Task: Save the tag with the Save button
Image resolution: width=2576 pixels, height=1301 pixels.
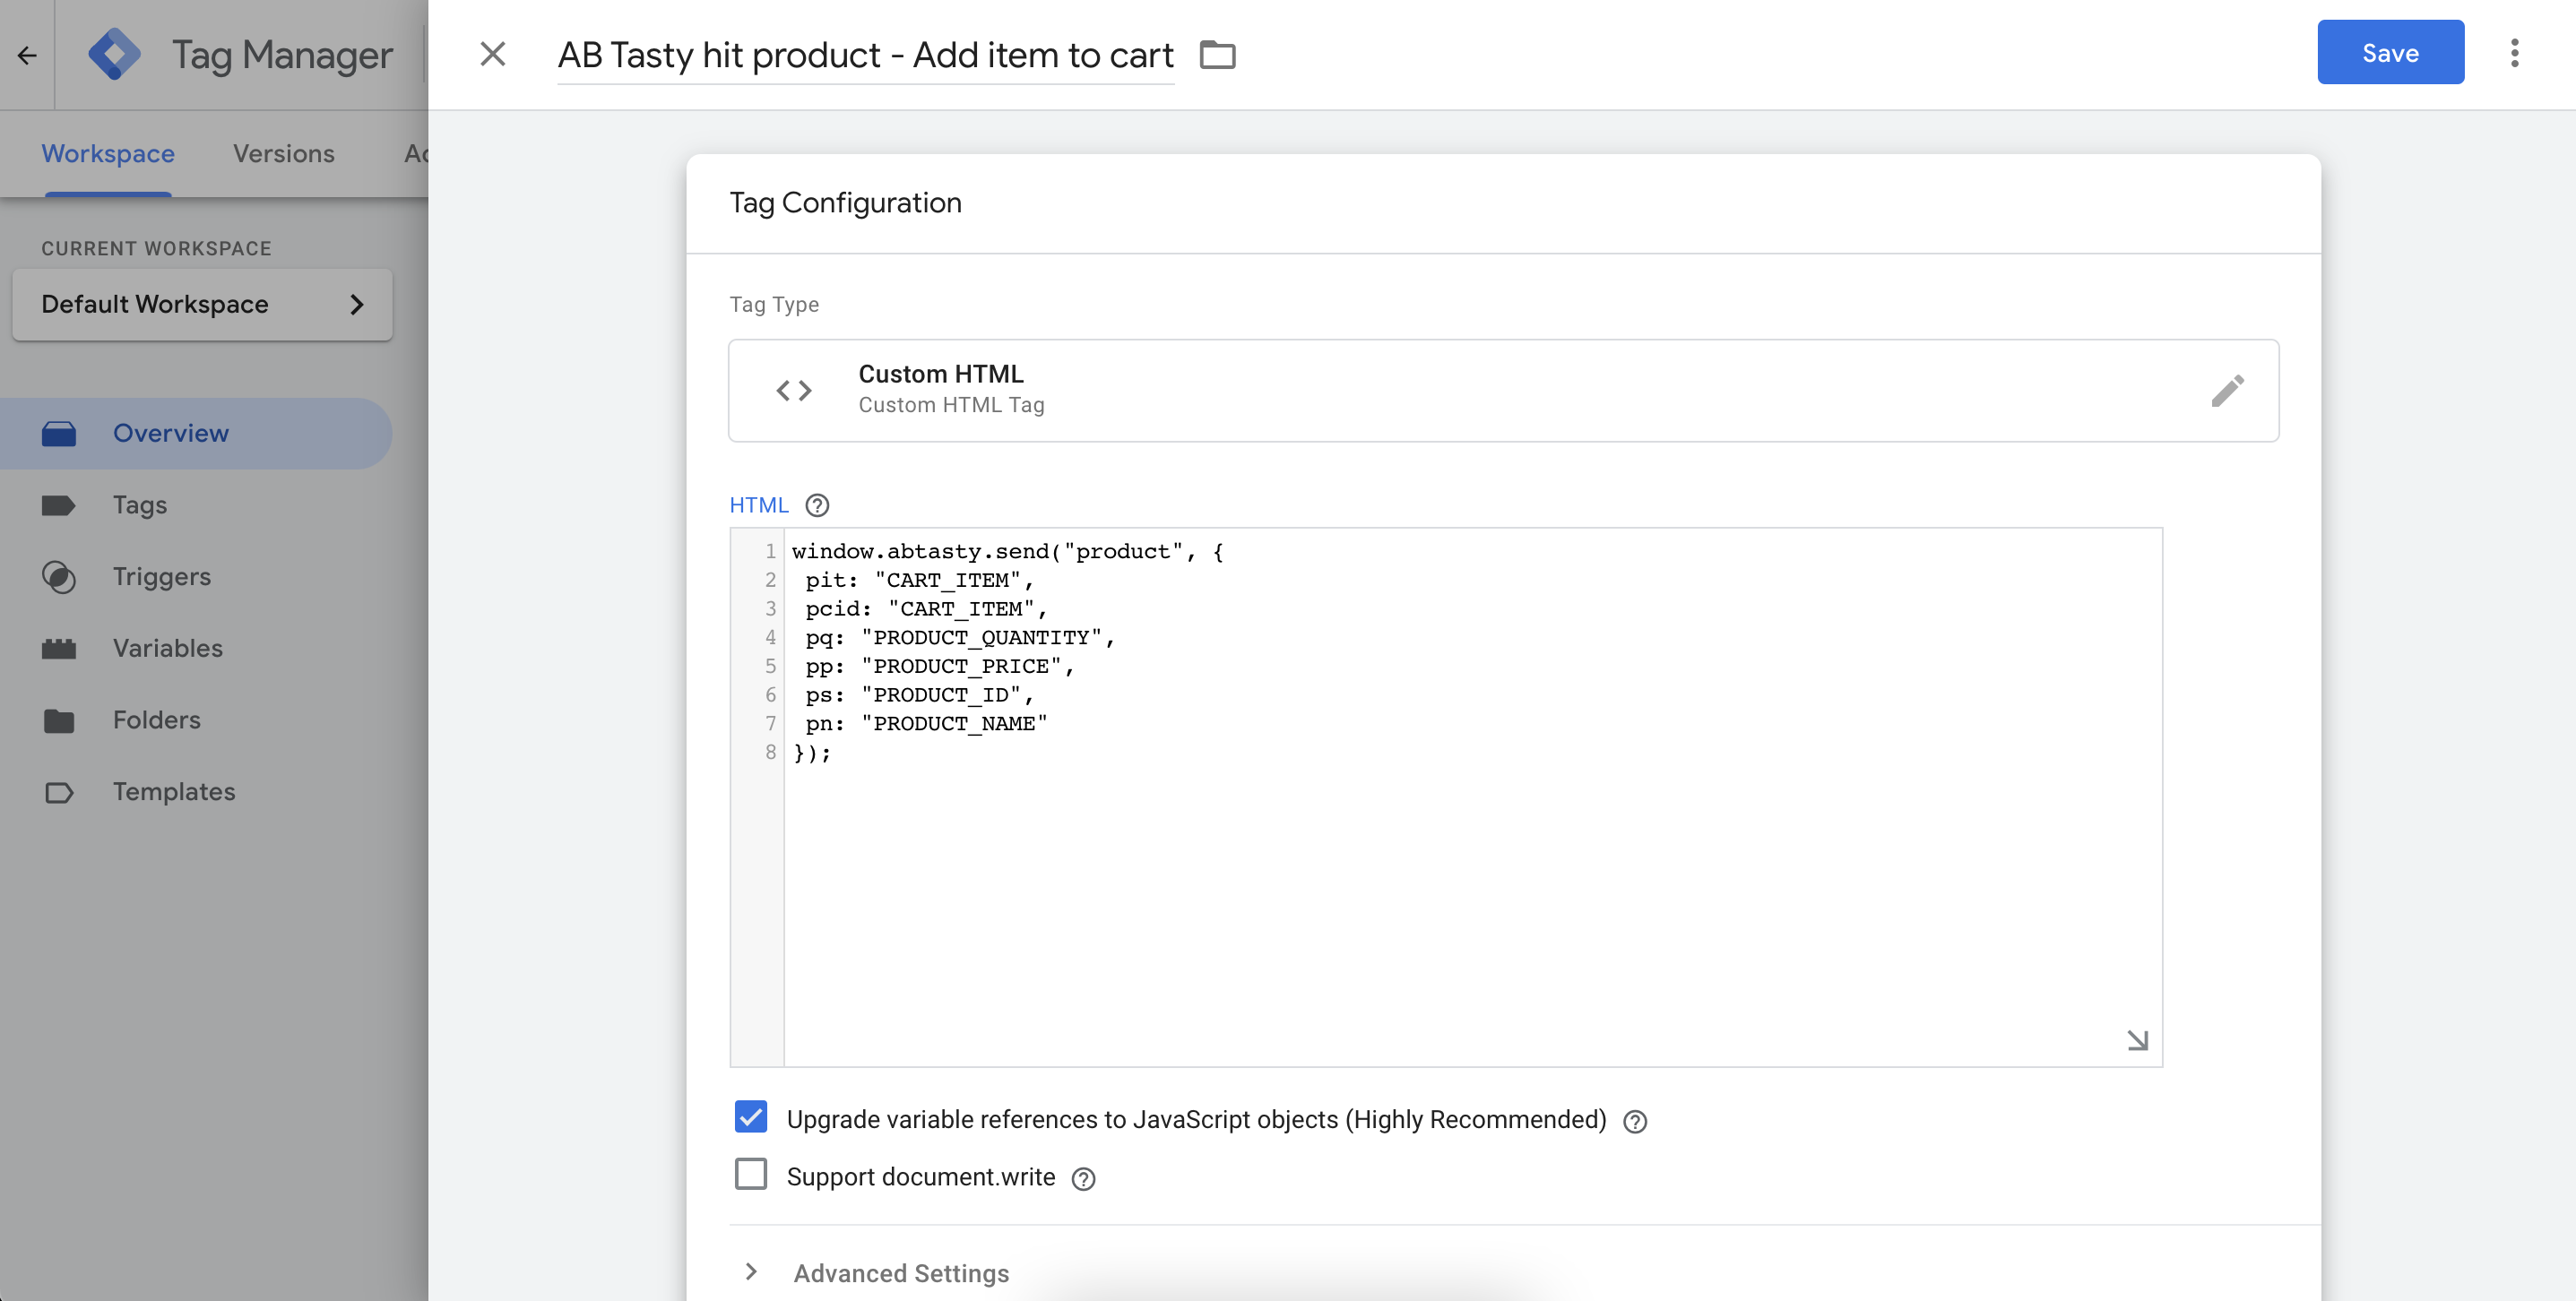Action: tap(2390, 53)
